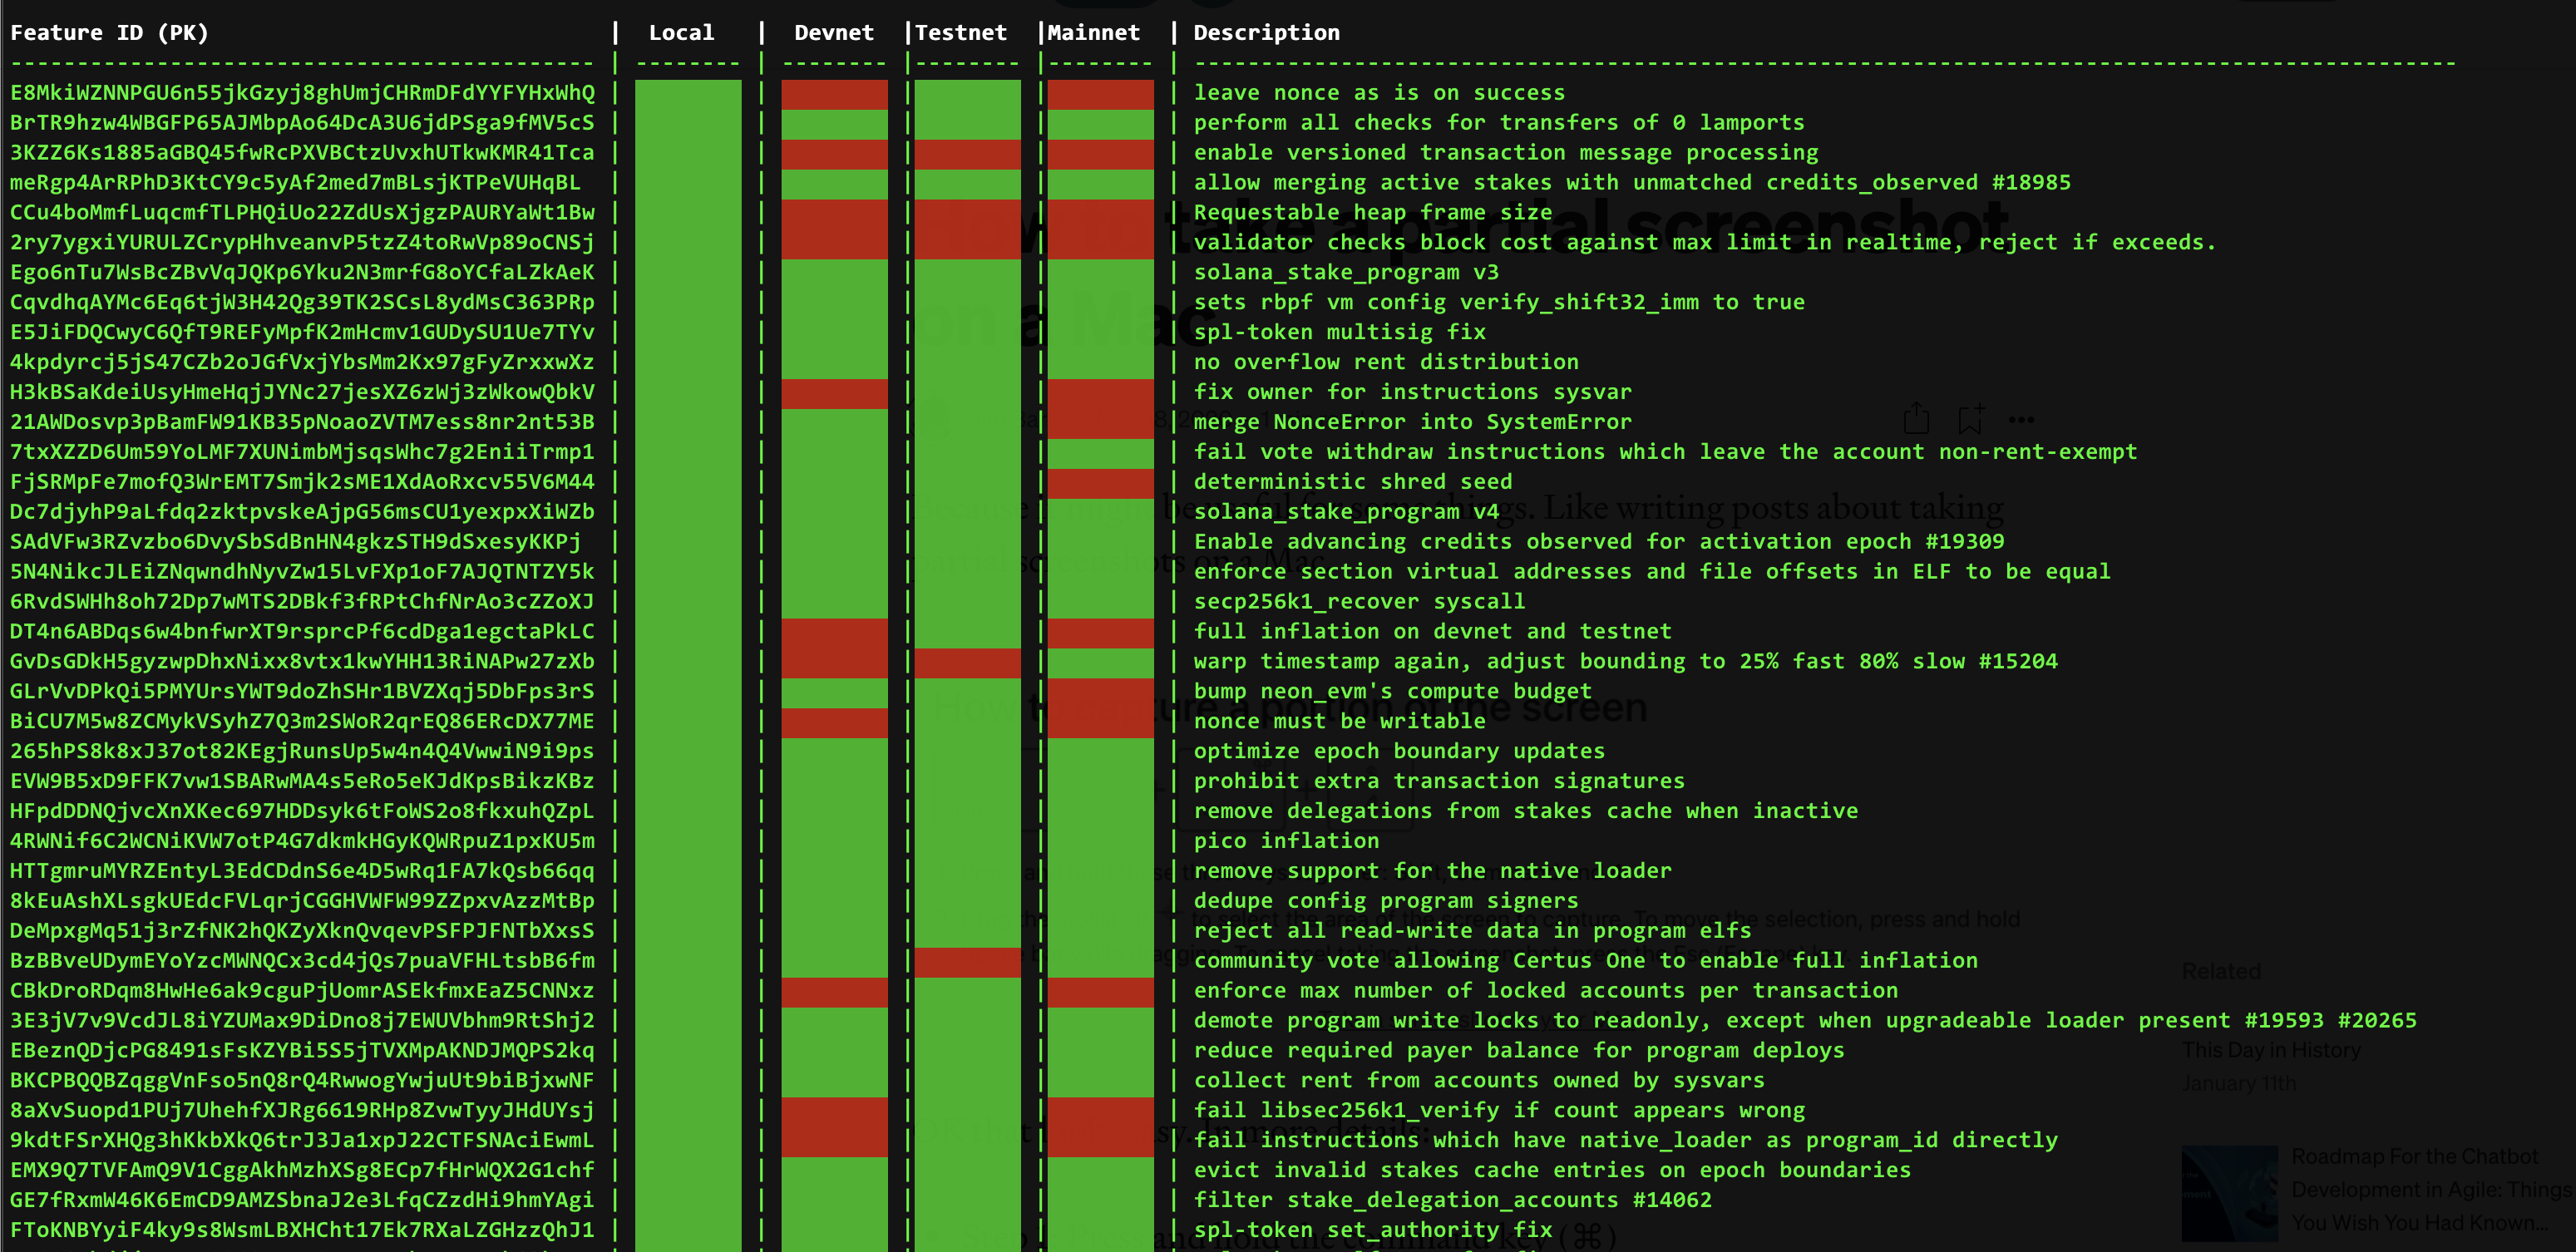This screenshot has height=1252, width=2576.
Task: Click description 'leave nonce as is on success'
Action: 1379,93
